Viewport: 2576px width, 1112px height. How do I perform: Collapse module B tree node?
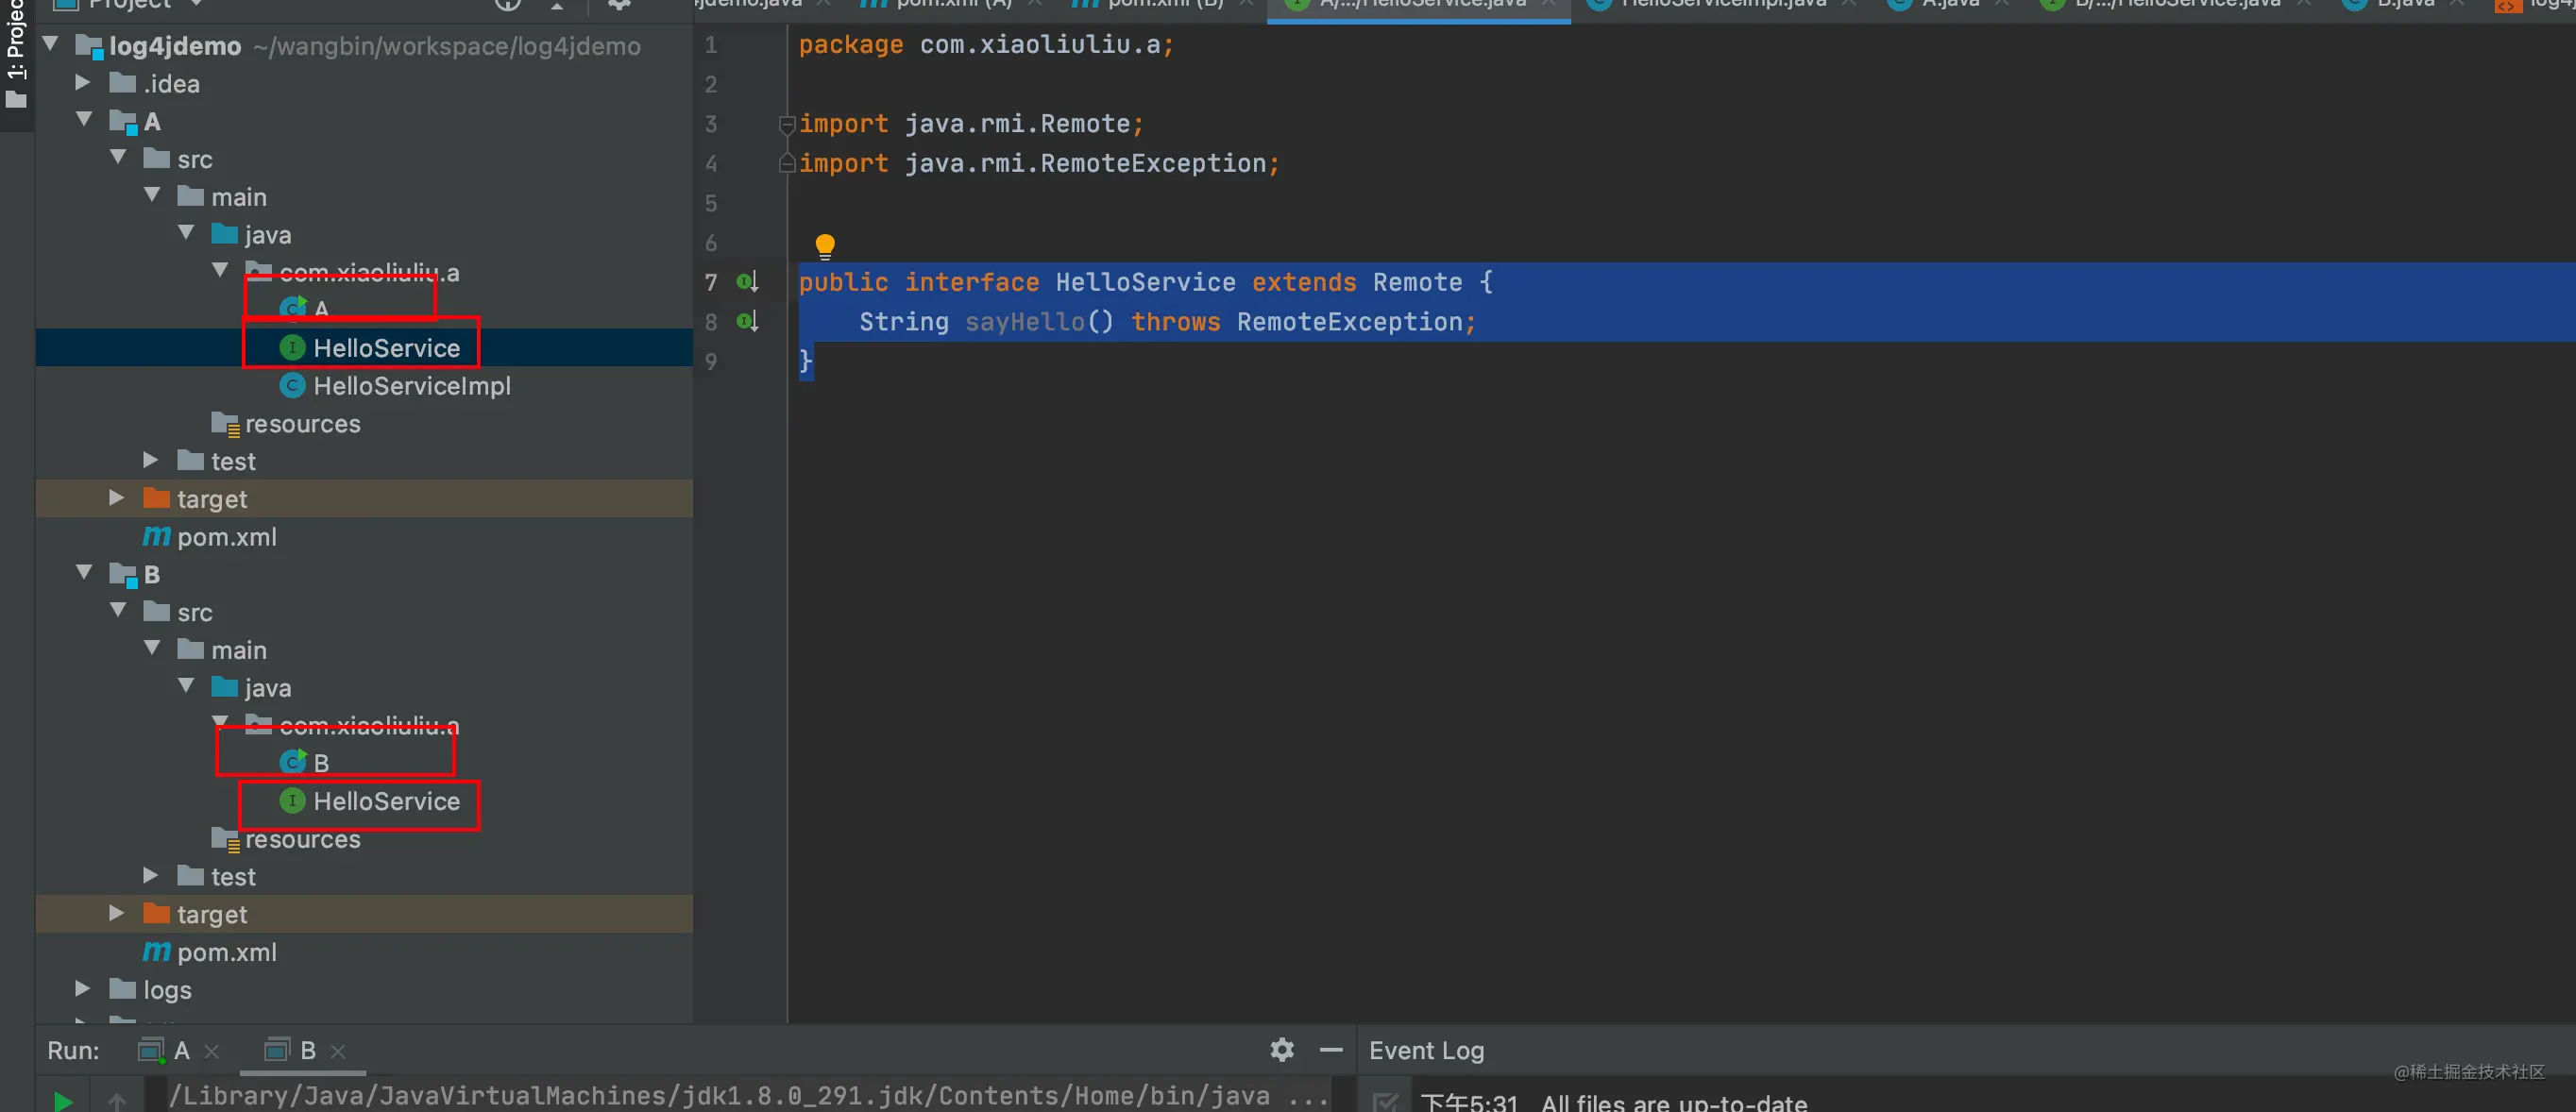(84, 573)
